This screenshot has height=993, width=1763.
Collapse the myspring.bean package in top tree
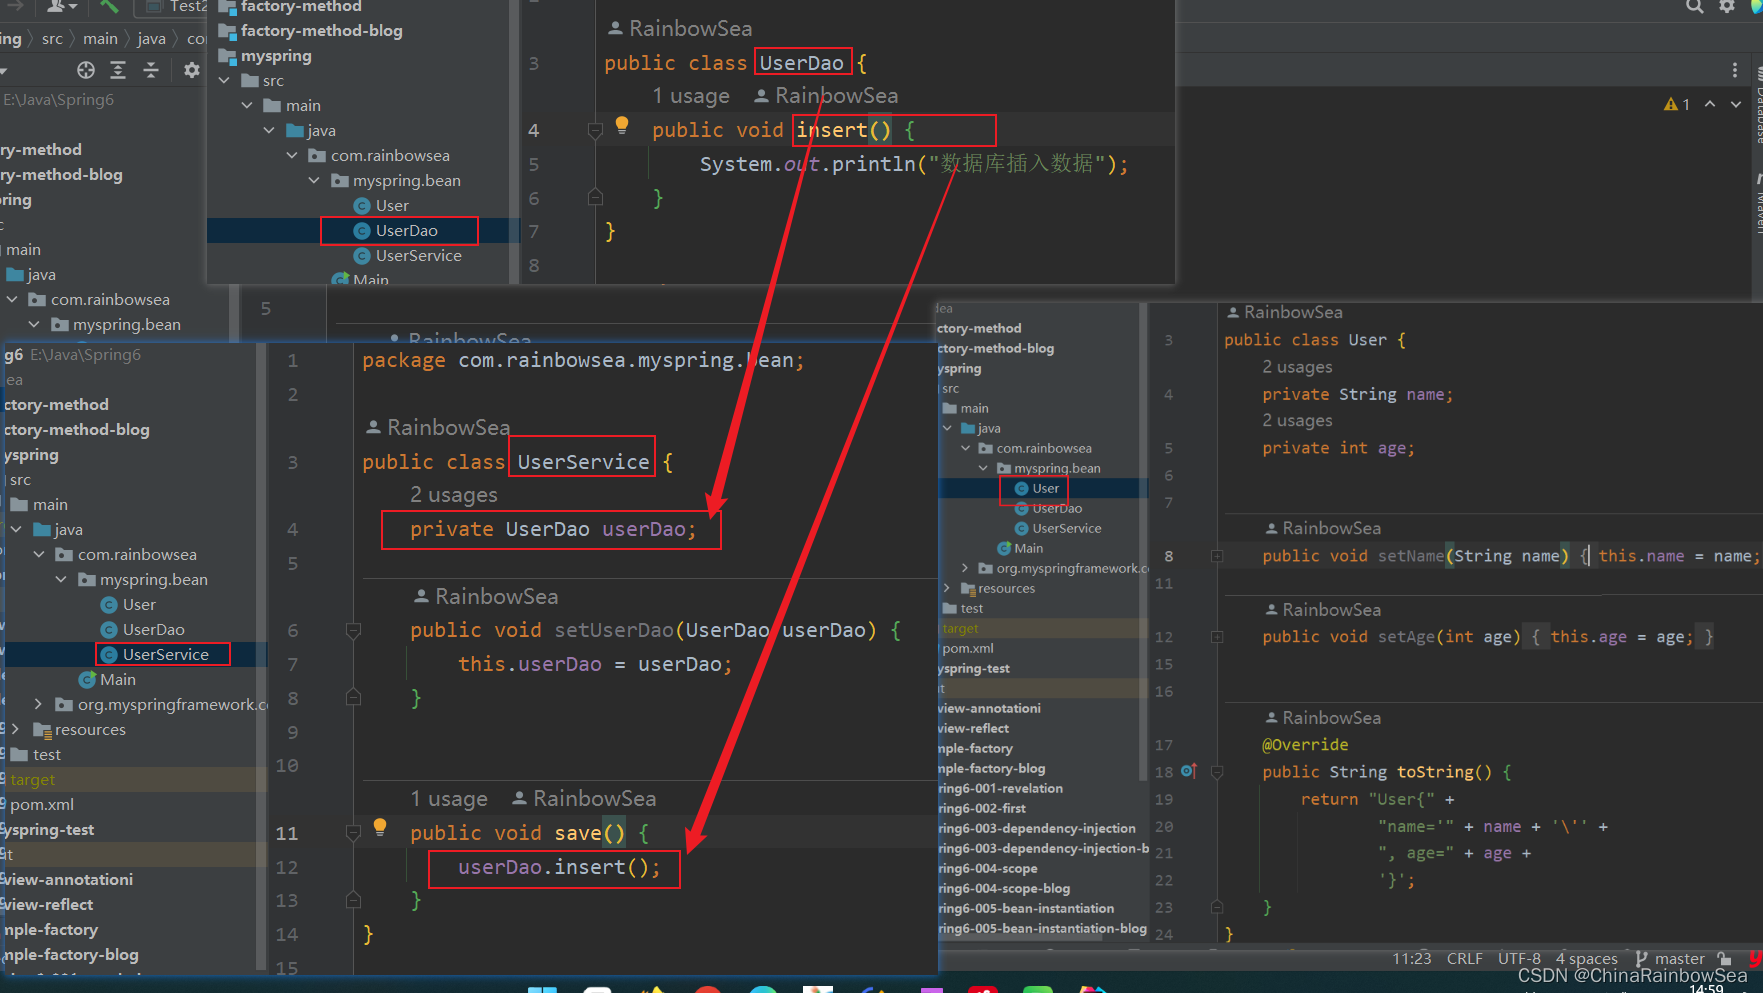314,180
